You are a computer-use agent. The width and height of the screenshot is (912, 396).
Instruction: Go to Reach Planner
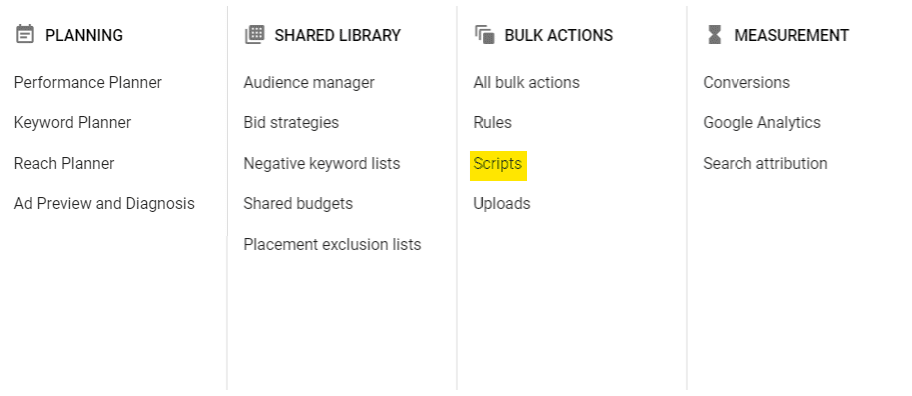coord(64,163)
